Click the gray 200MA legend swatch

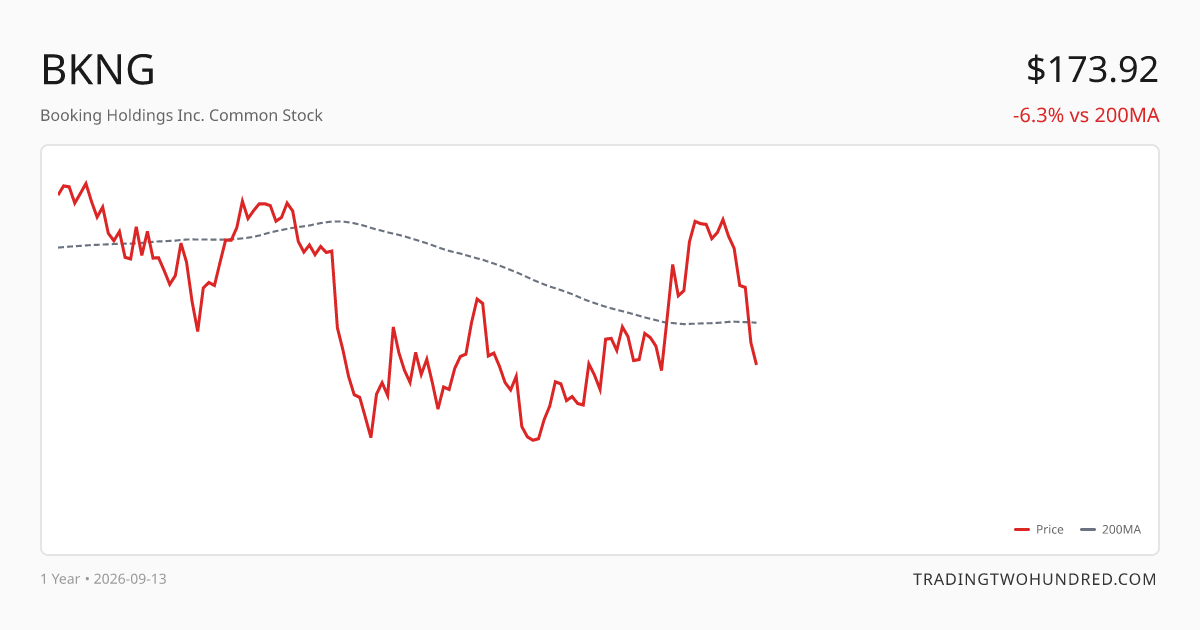(x=1089, y=530)
